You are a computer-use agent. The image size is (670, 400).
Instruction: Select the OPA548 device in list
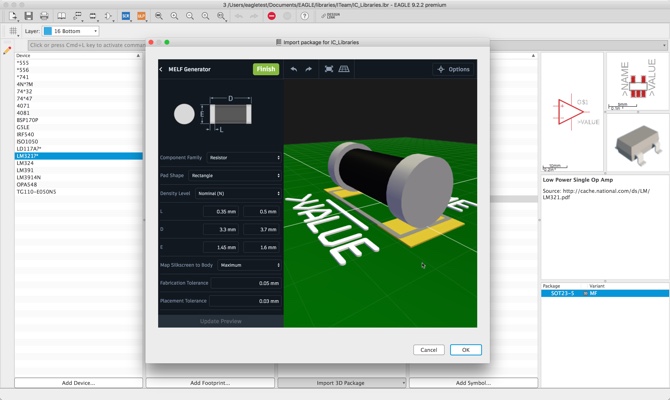click(79, 185)
